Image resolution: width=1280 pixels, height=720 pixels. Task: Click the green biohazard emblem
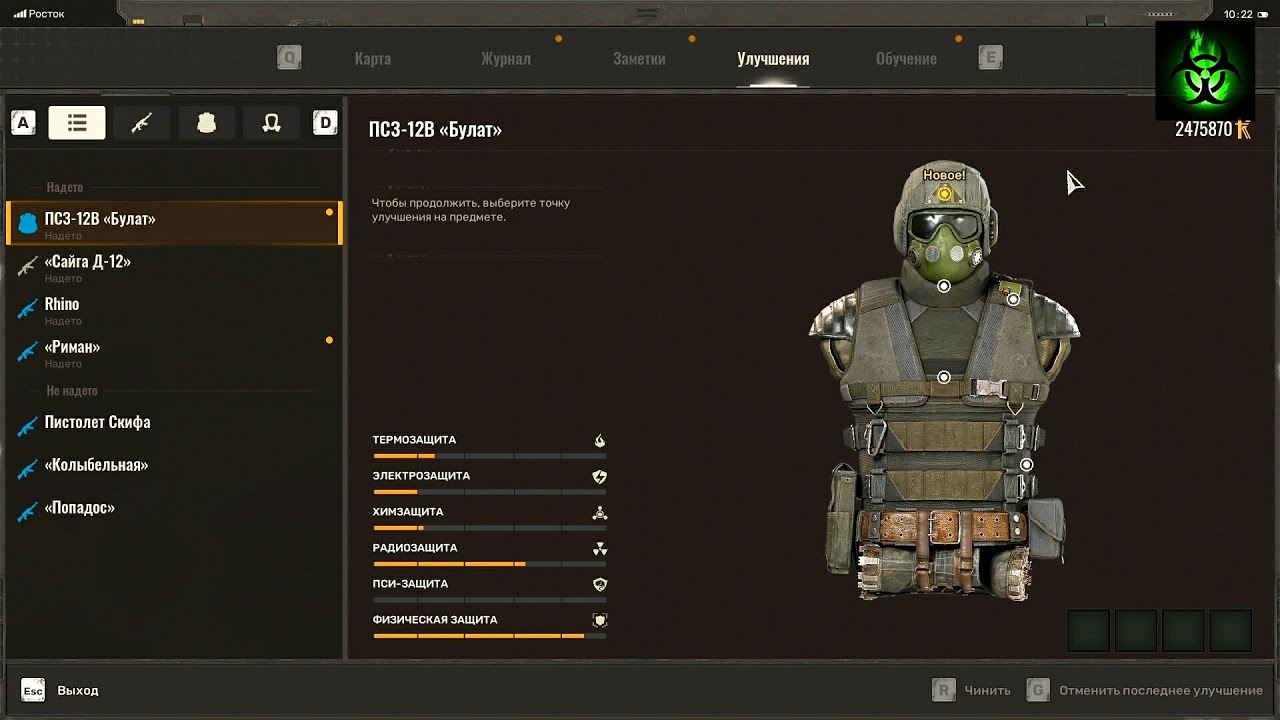coord(1205,70)
